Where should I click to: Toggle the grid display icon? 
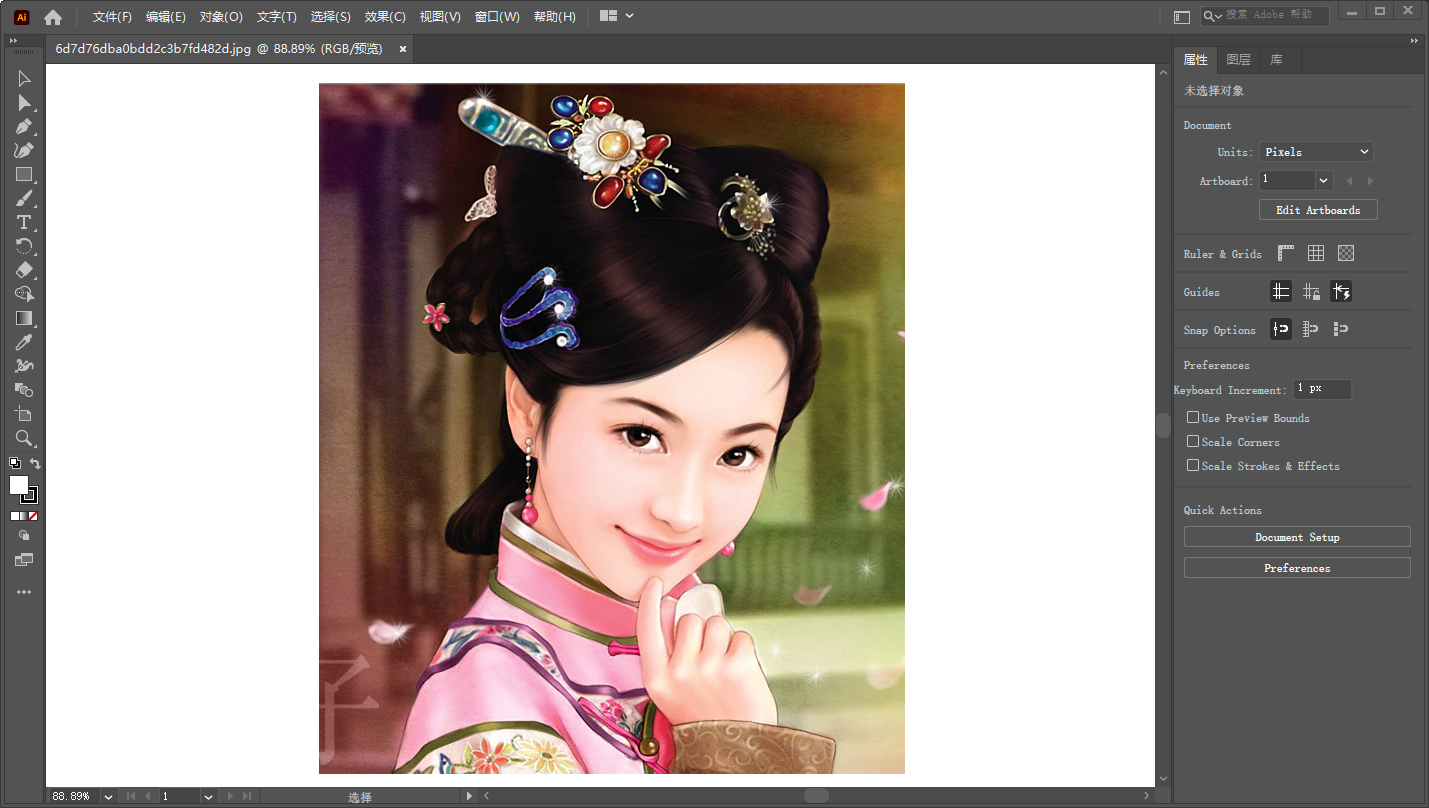(1316, 253)
